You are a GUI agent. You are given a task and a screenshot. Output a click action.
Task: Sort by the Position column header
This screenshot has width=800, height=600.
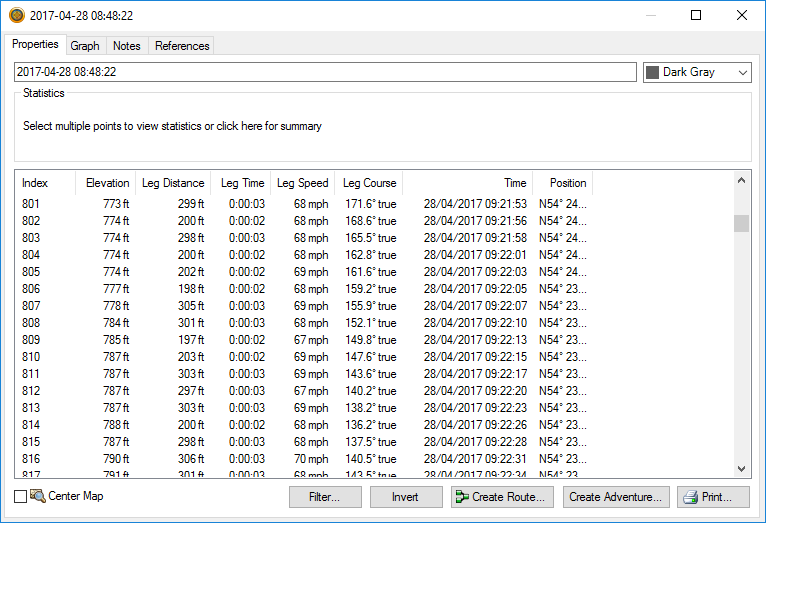[563, 183]
